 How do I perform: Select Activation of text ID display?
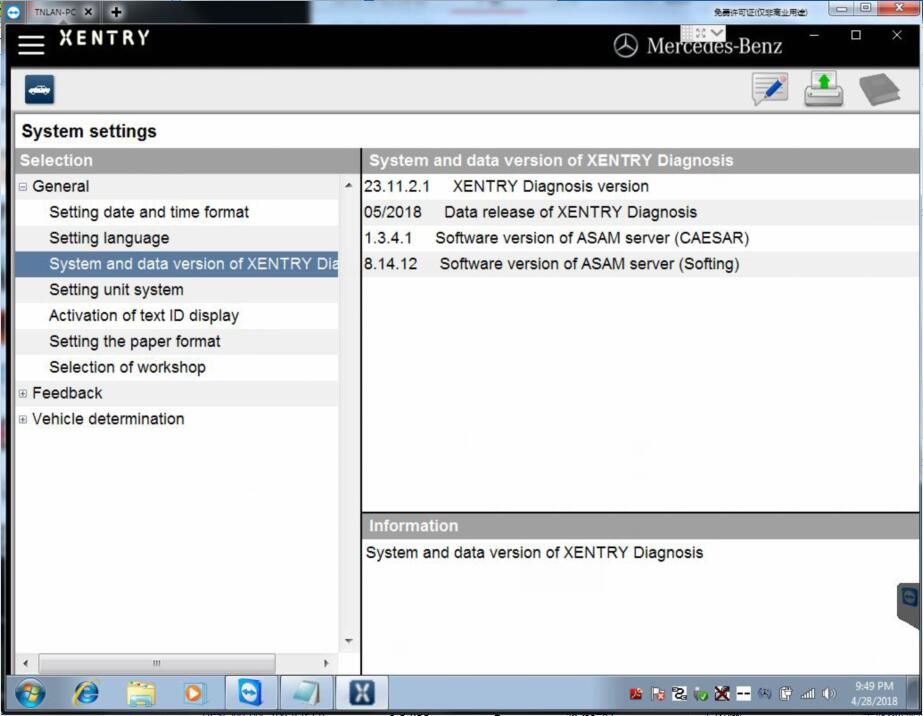177,316
